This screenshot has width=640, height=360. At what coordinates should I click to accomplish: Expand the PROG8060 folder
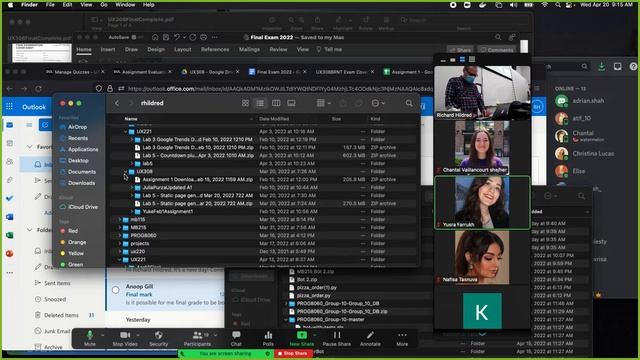click(x=120, y=236)
